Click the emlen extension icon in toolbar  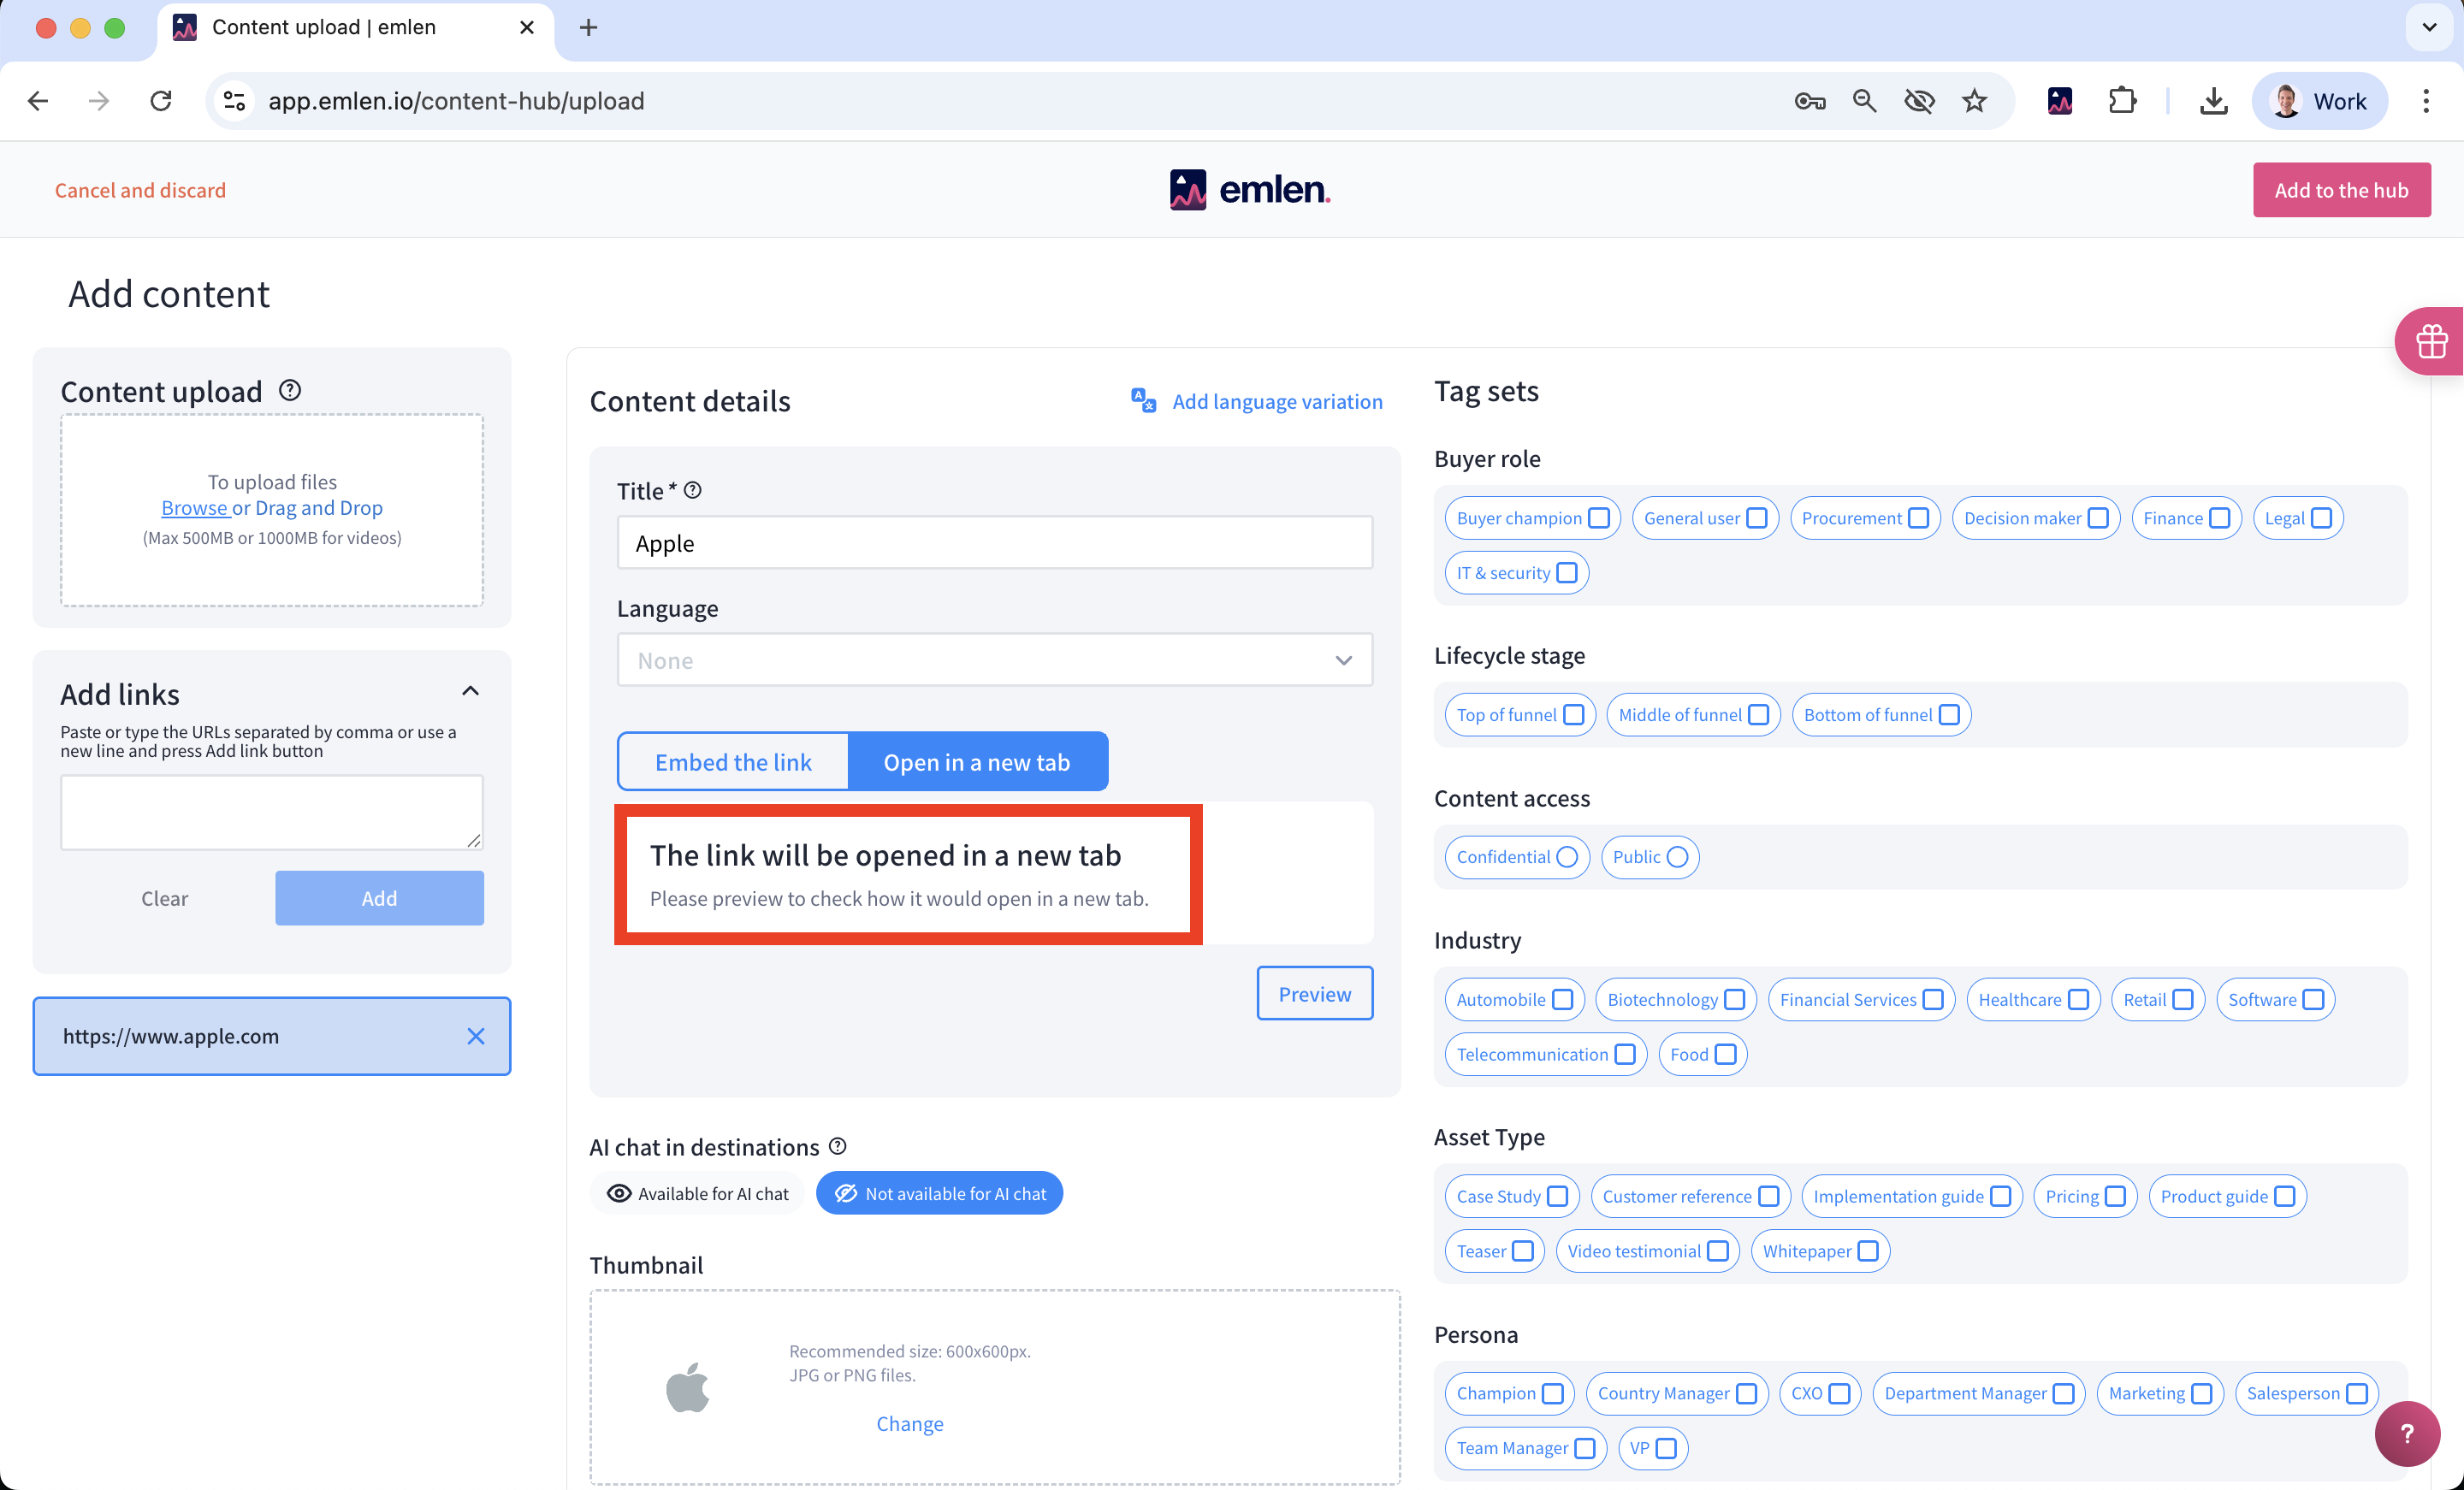point(2060,101)
